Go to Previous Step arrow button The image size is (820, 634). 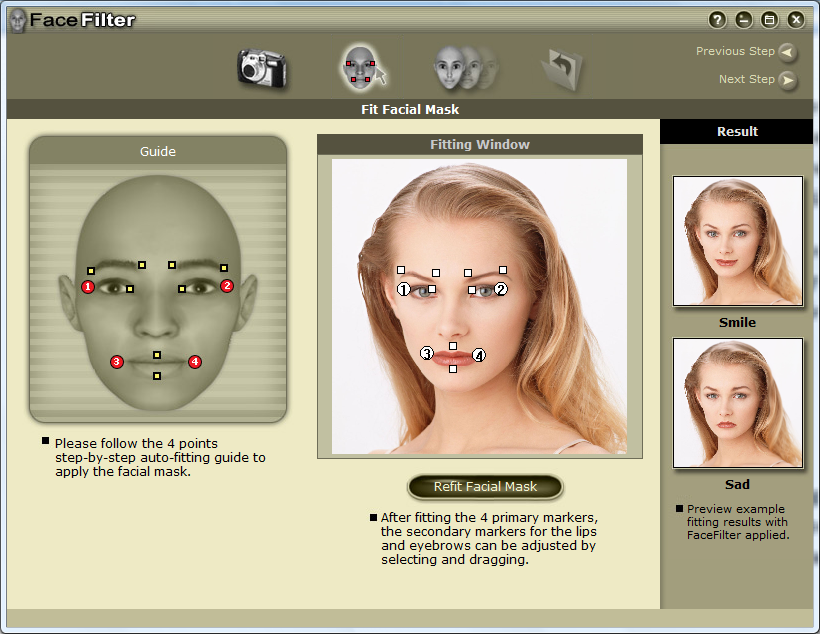click(x=788, y=52)
